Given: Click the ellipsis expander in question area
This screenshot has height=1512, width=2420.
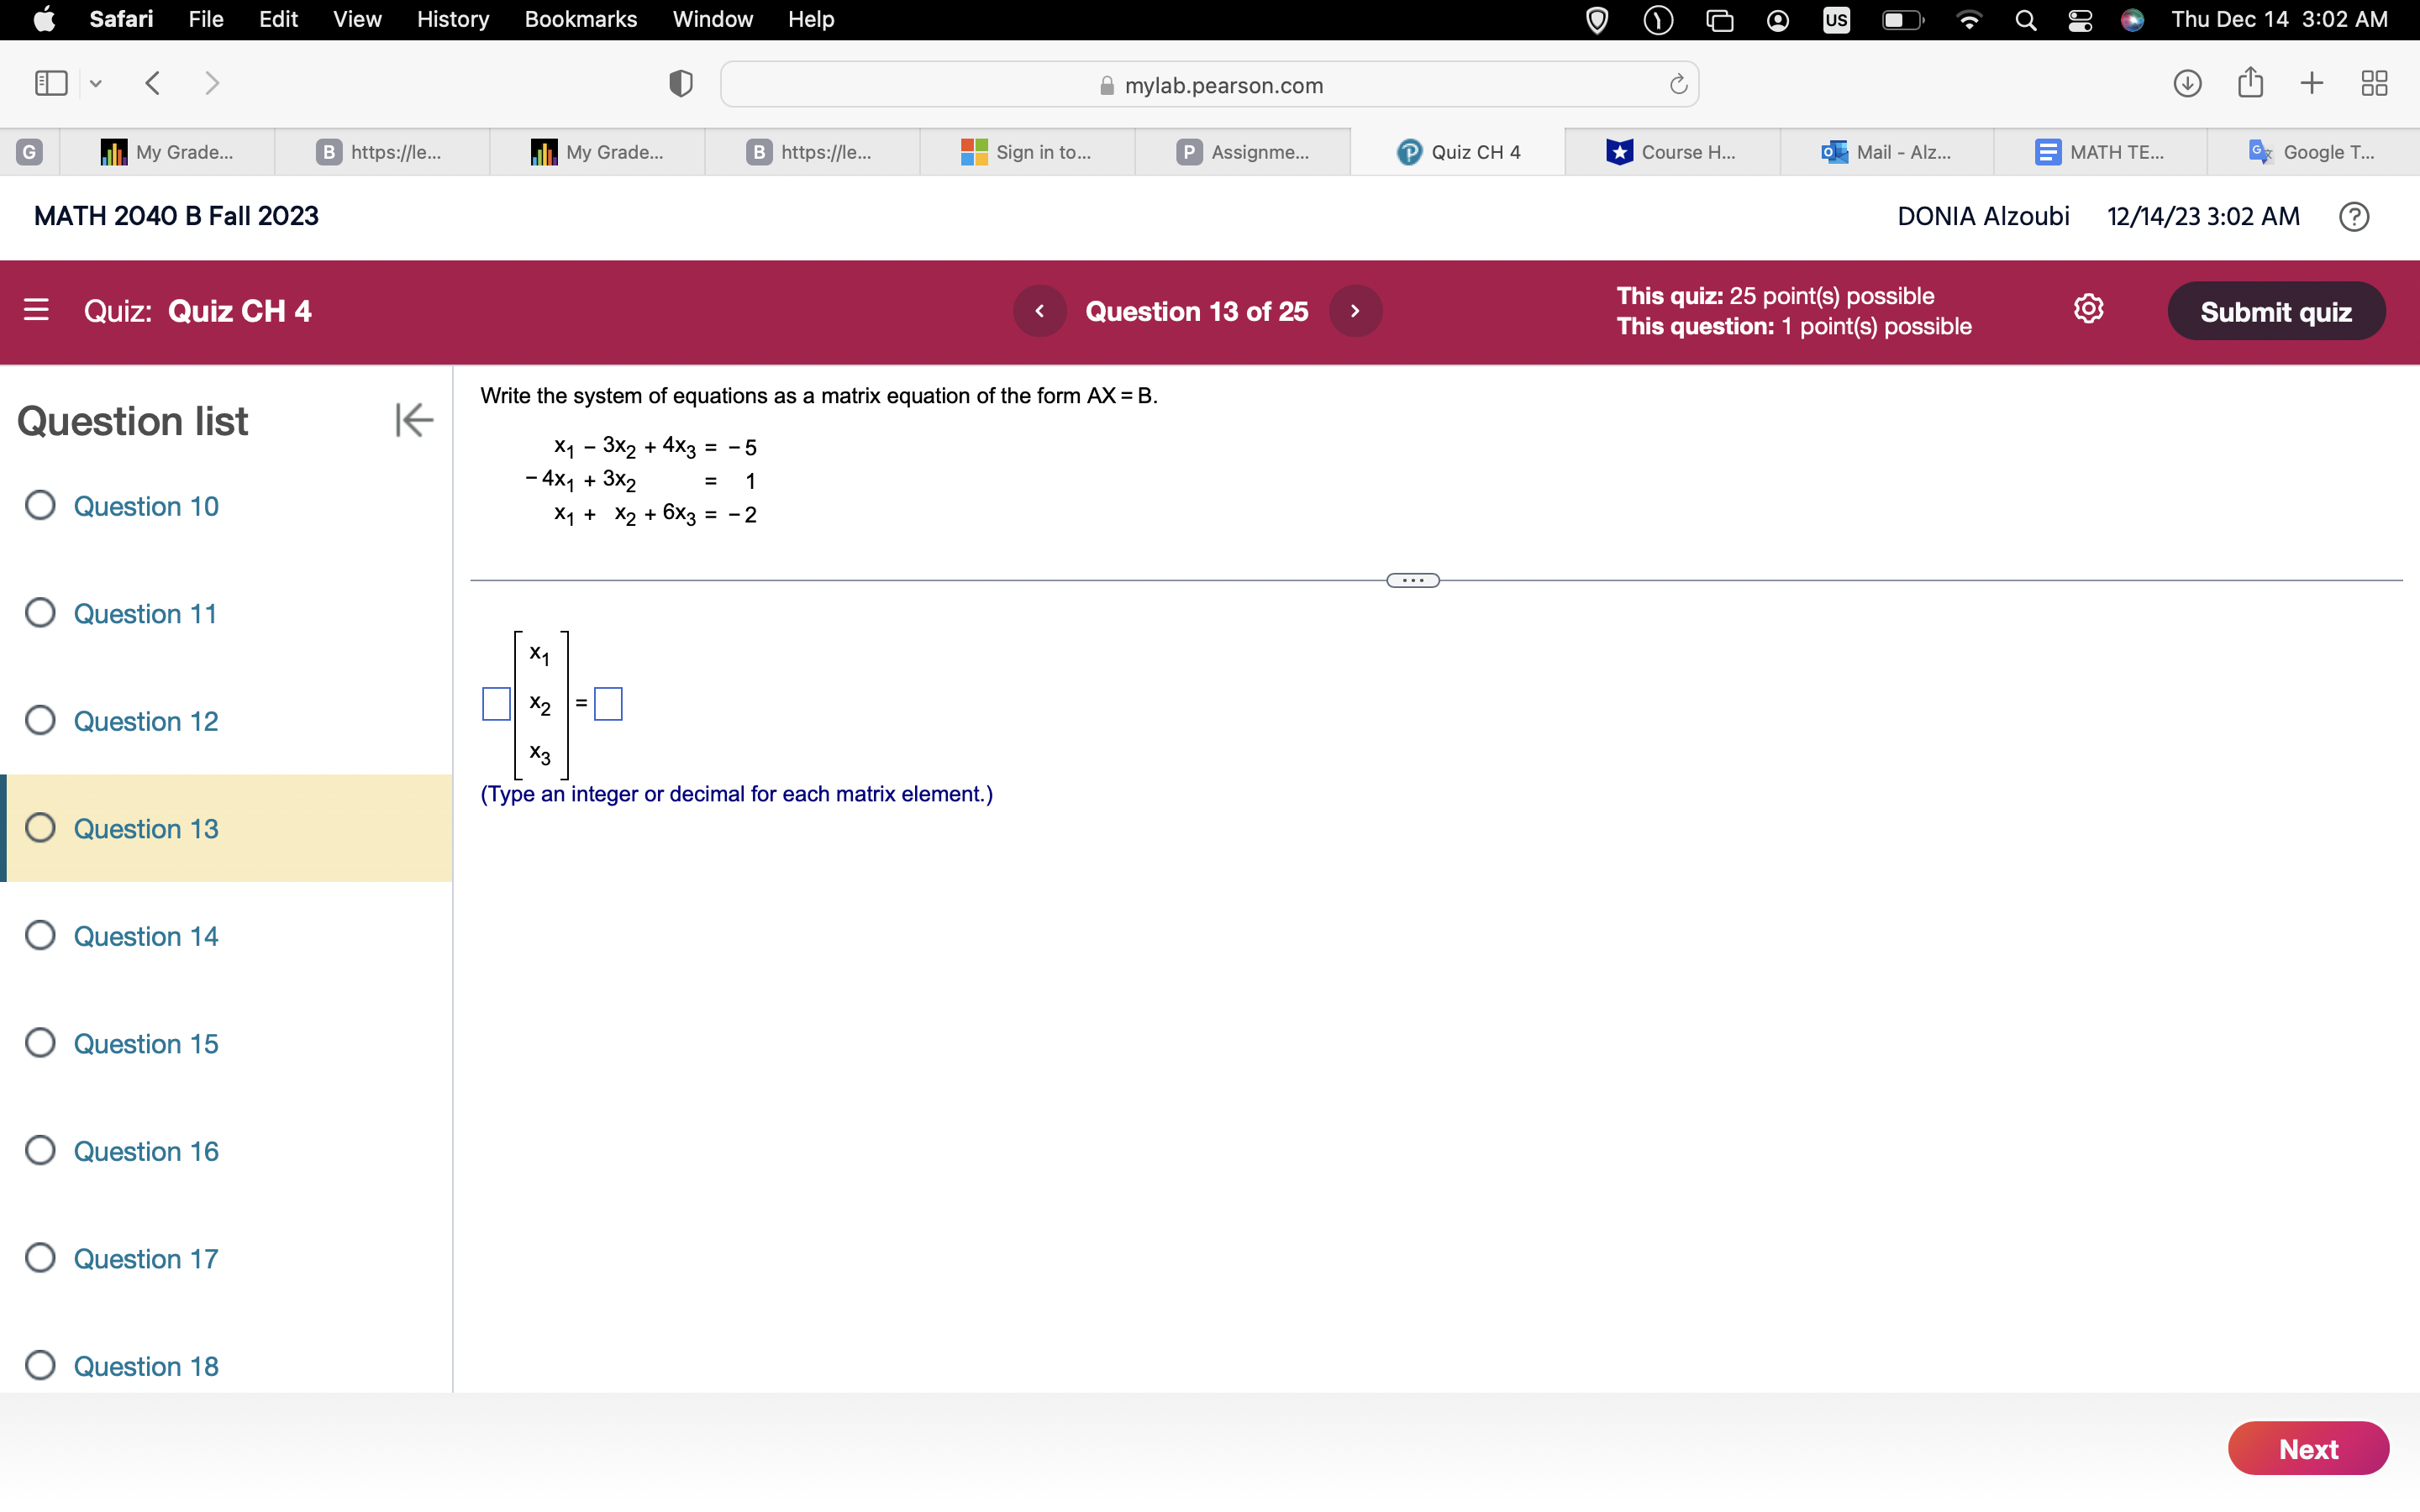Looking at the screenshot, I should pyautogui.click(x=1413, y=578).
